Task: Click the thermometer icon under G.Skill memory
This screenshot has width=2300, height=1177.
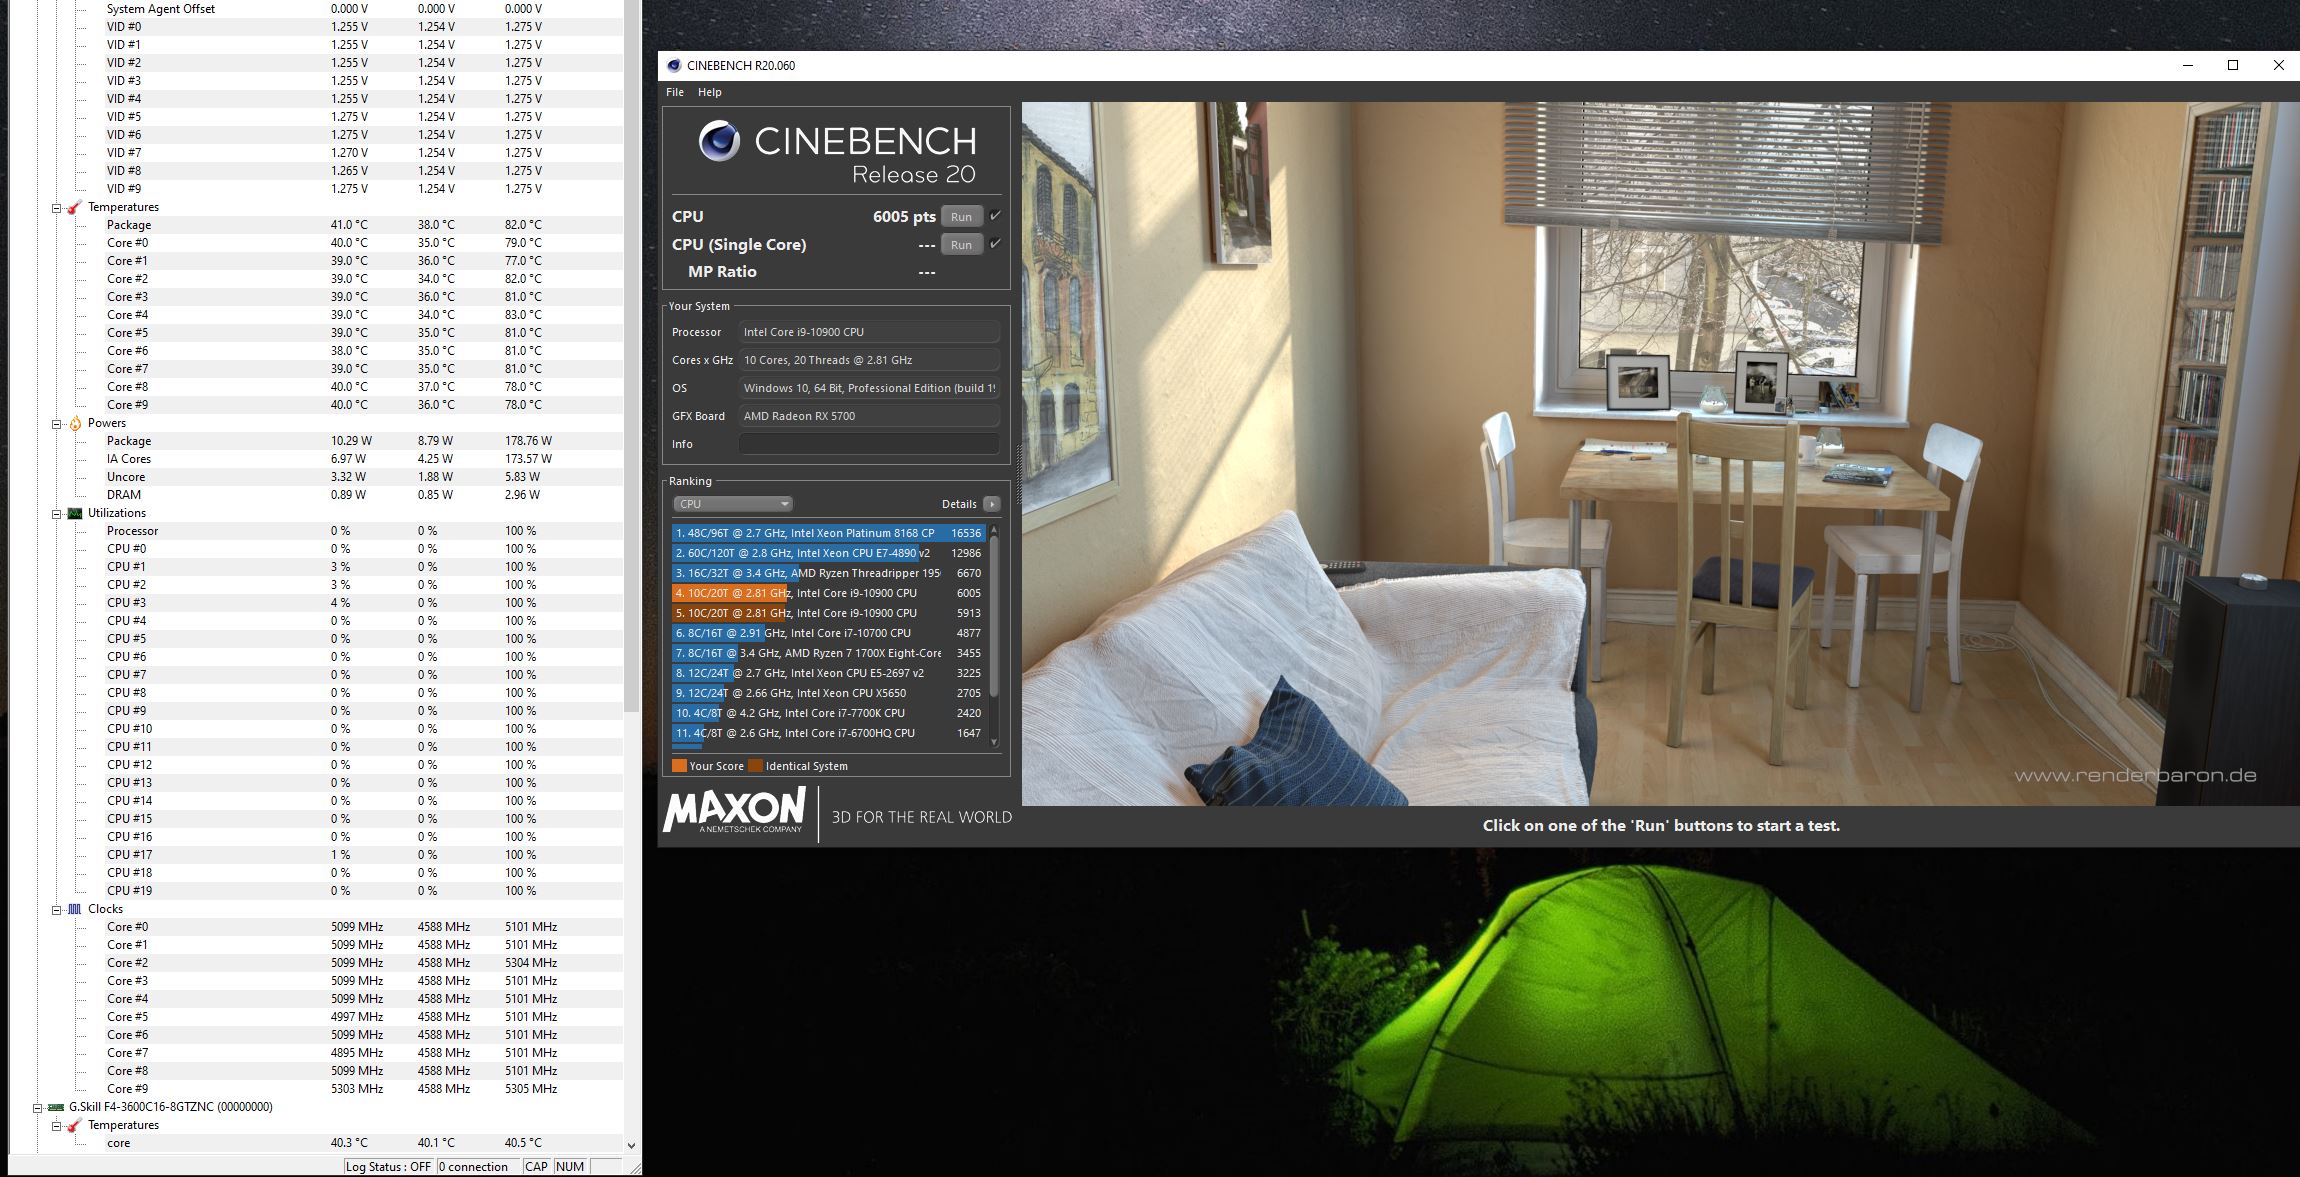Action: pyautogui.click(x=74, y=1125)
